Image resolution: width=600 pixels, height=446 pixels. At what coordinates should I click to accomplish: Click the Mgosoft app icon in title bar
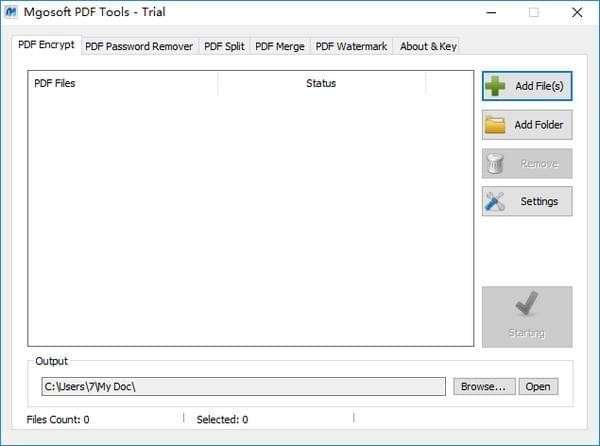[11, 12]
